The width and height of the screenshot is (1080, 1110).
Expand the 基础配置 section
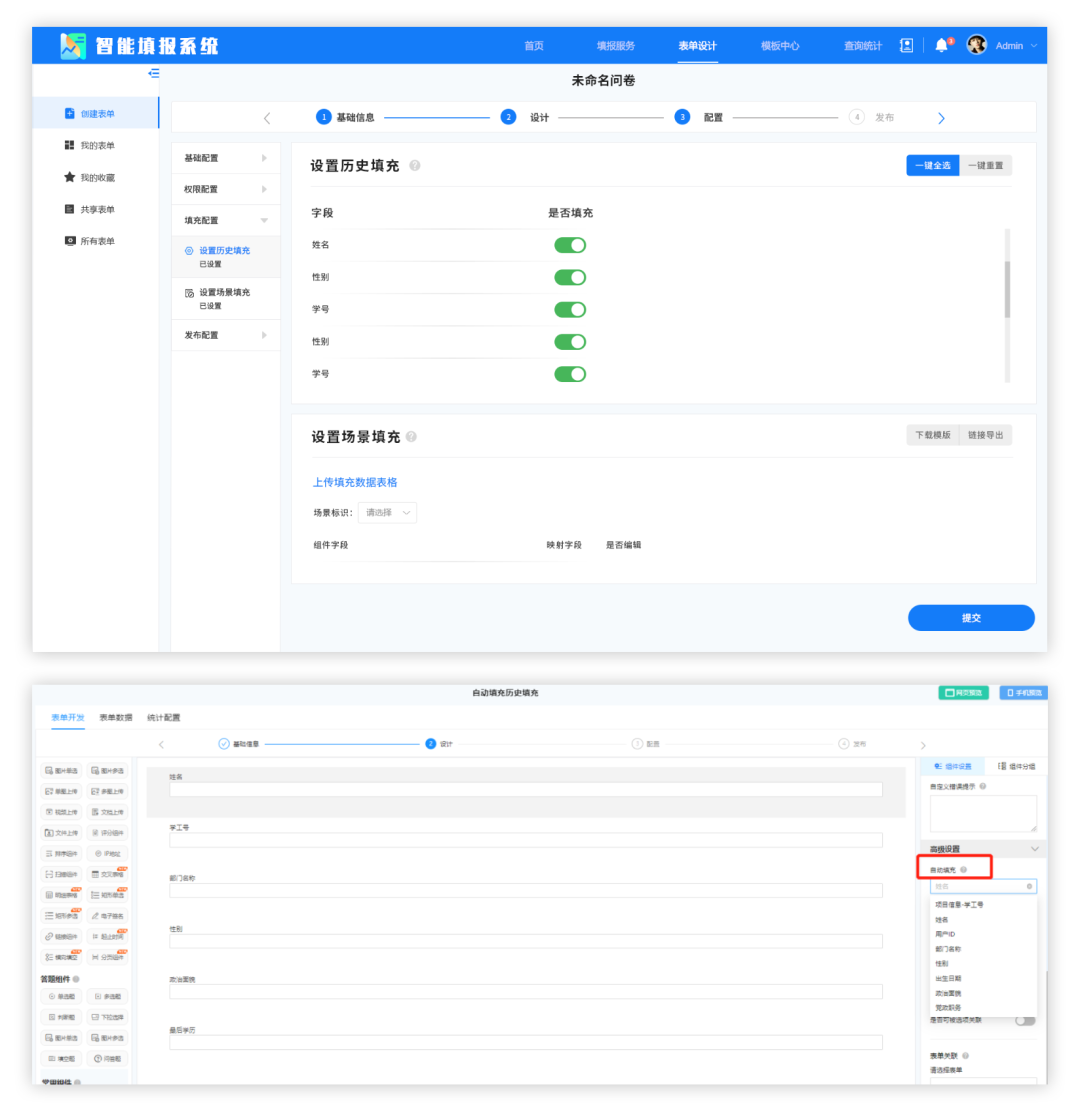(x=226, y=158)
